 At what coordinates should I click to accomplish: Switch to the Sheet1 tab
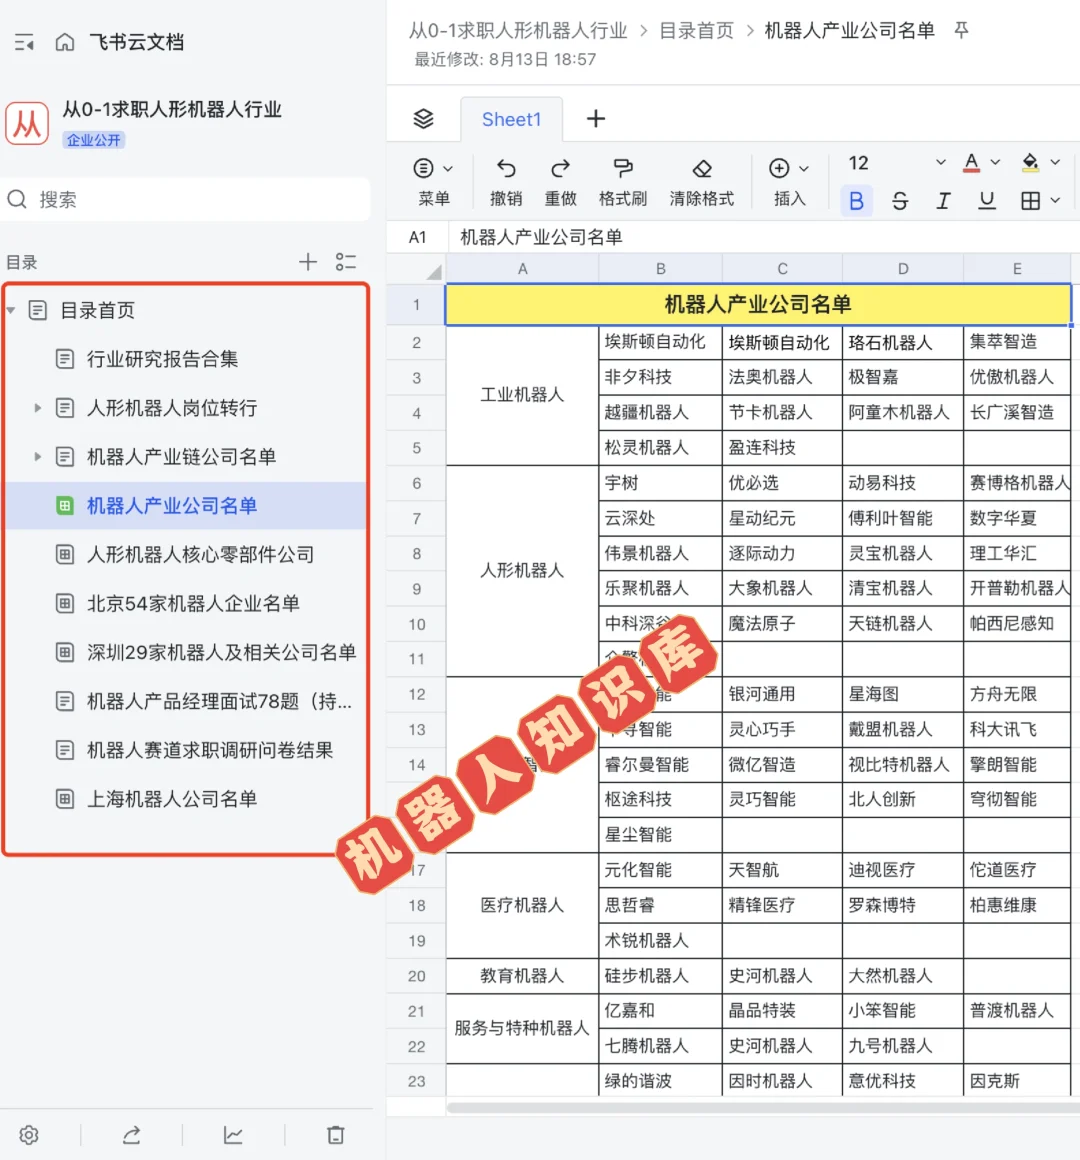point(511,119)
